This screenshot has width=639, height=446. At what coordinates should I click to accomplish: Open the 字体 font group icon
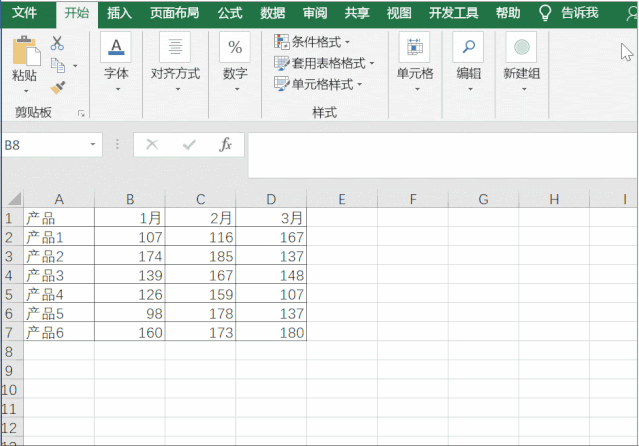tap(116, 47)
